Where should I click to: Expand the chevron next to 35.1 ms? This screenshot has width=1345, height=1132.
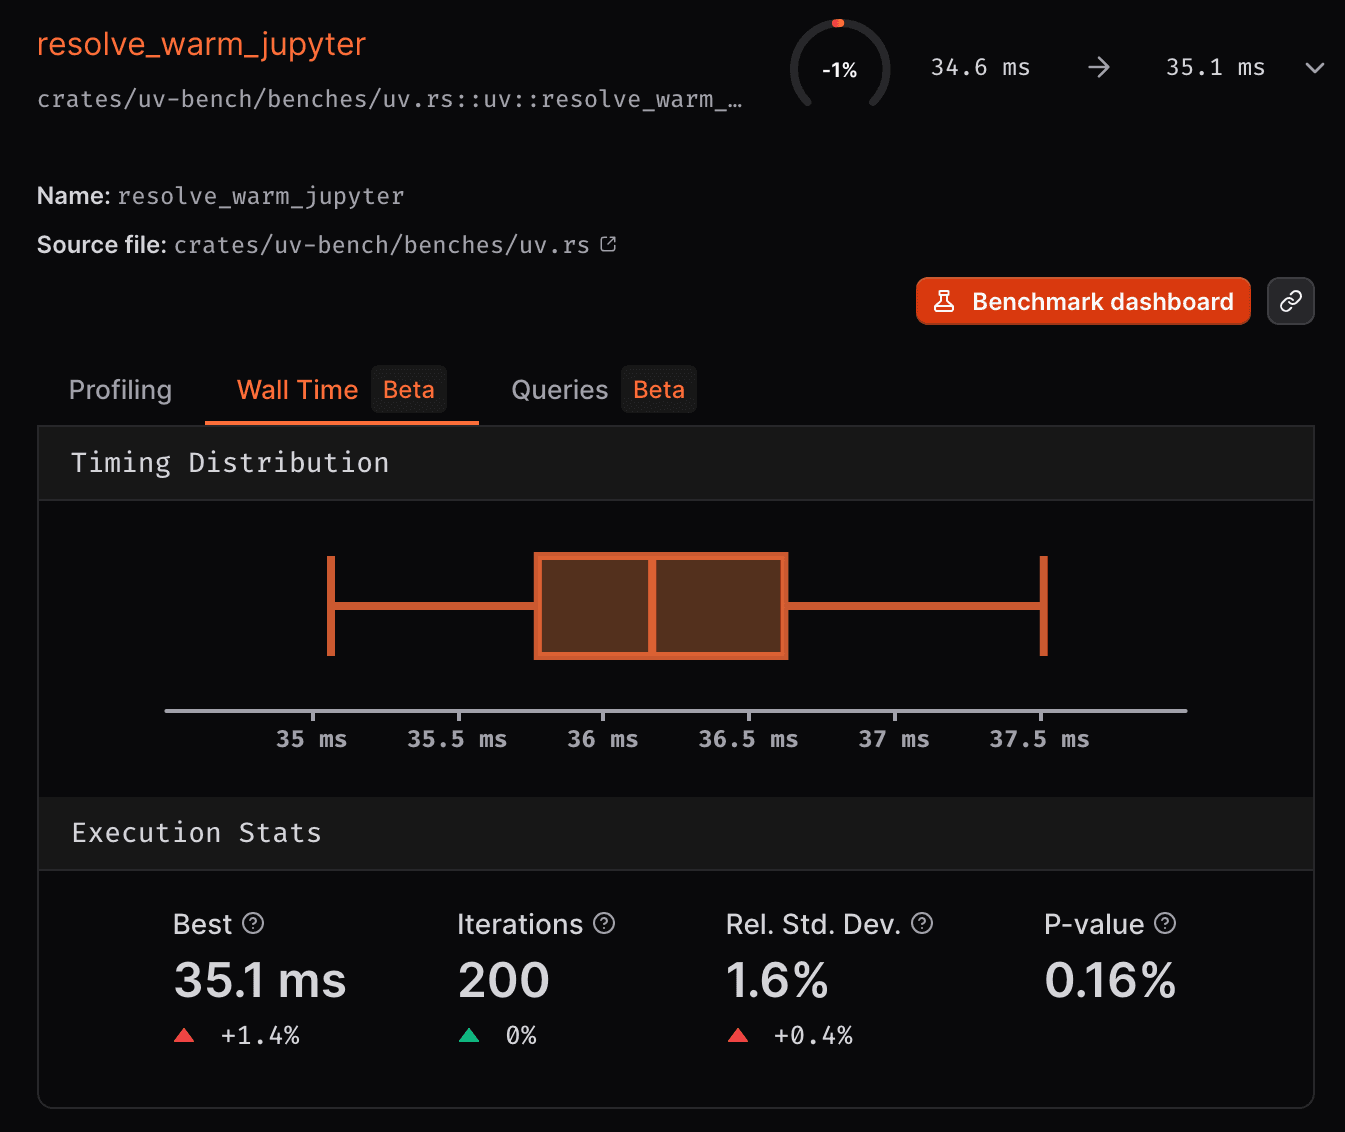click(x=1314, y=69)
